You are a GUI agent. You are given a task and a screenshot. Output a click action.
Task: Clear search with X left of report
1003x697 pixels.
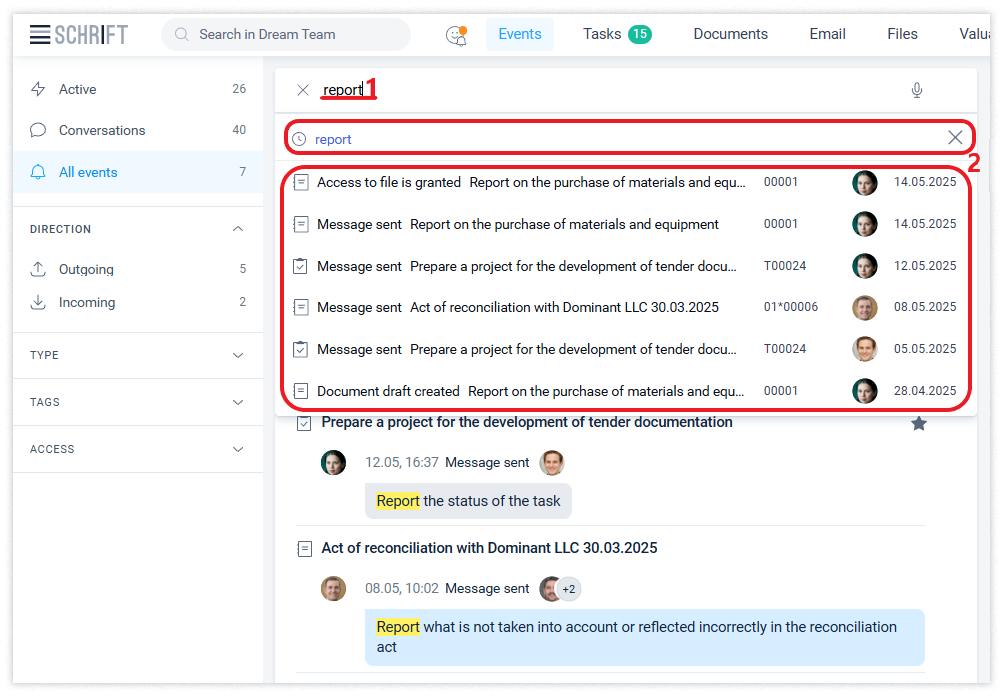[303, 90]
